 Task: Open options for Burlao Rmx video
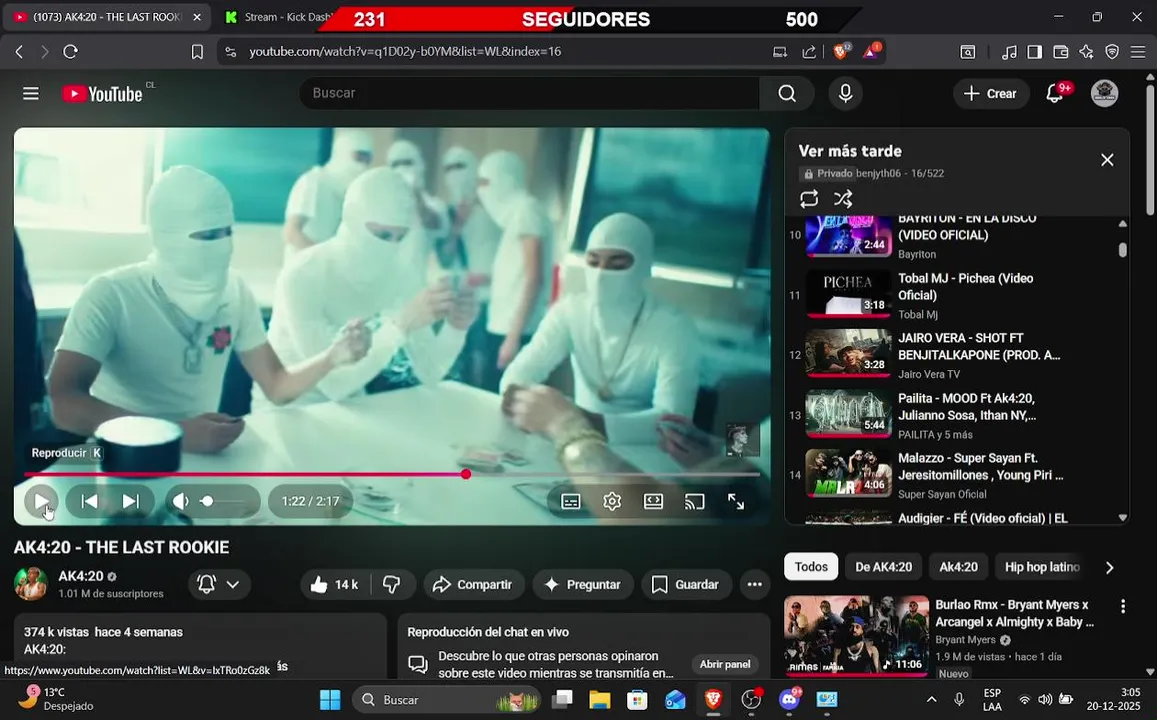pyautogui.click(x=1122, y=606)
